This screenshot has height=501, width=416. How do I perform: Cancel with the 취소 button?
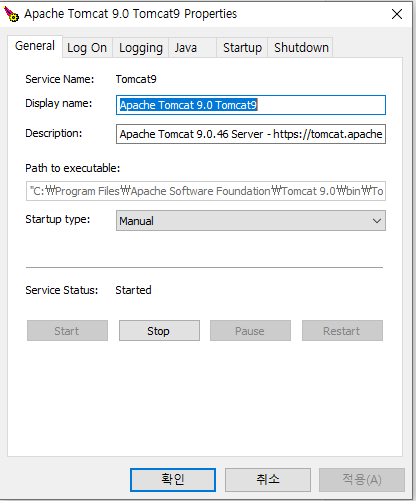pyautogui.click(x=268, y=480)
